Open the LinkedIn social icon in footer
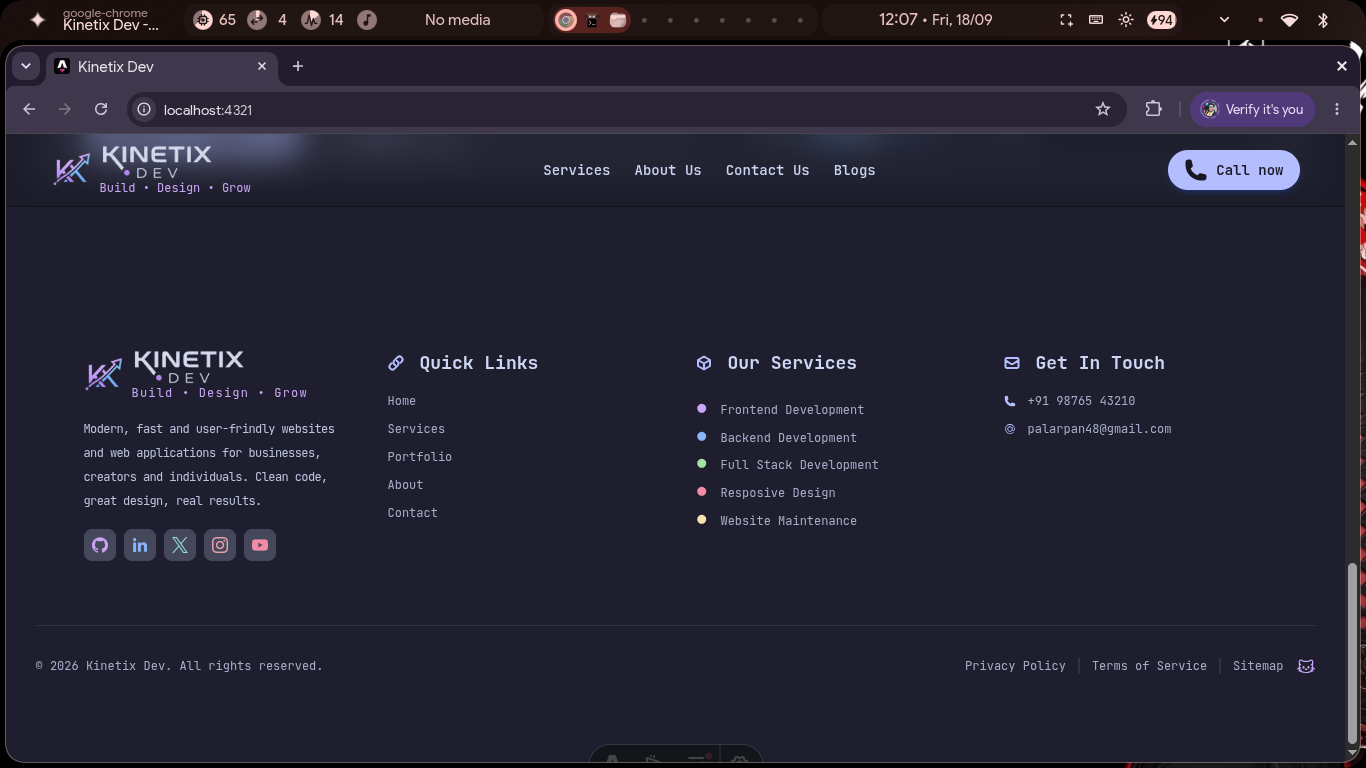The height and width of the screenshot is (768, 1366). (140, 545)
